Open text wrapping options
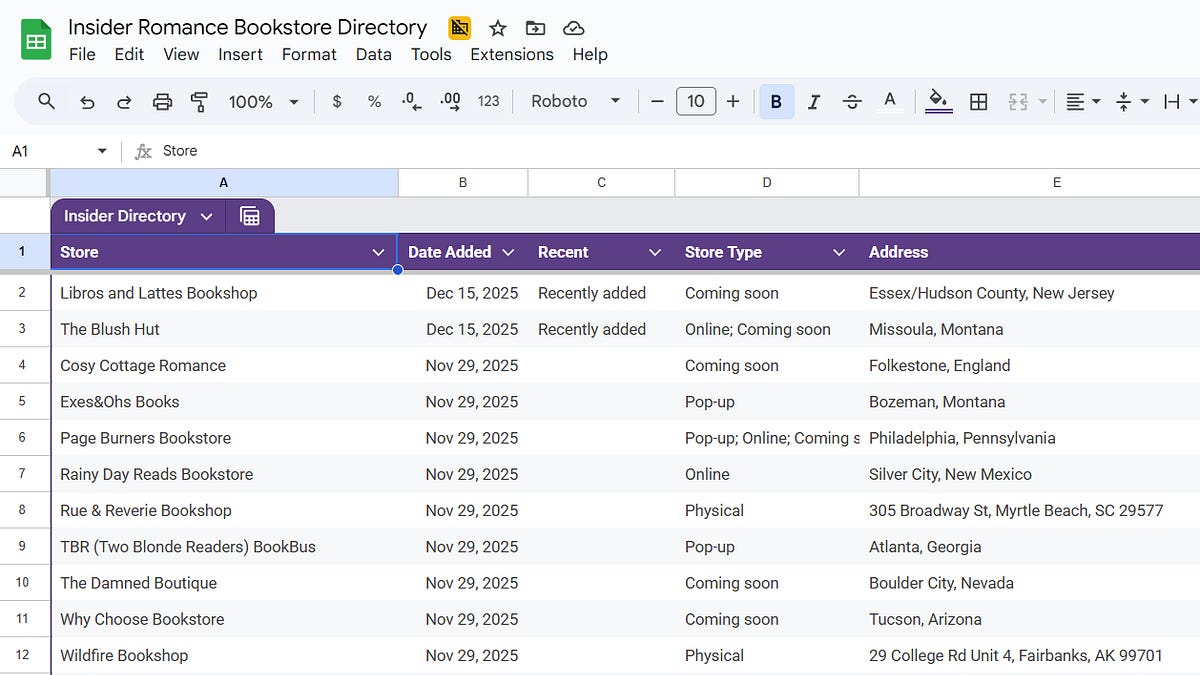This screenshot has height=675, width=1200. pyautogui.click(x=1181, y=101)
